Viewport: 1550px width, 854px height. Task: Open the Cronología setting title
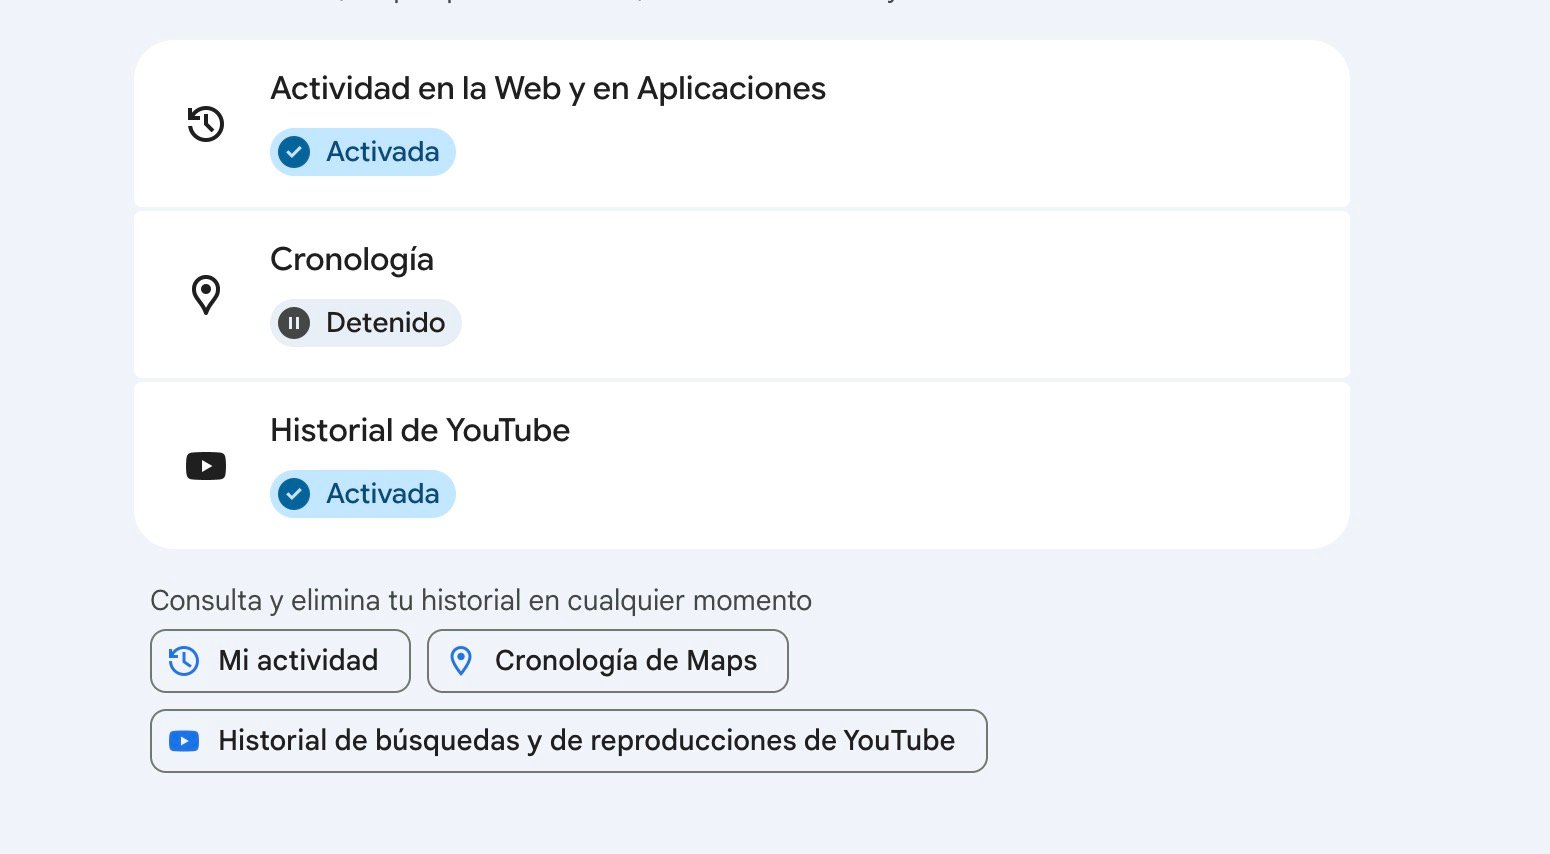coord(352,260)
